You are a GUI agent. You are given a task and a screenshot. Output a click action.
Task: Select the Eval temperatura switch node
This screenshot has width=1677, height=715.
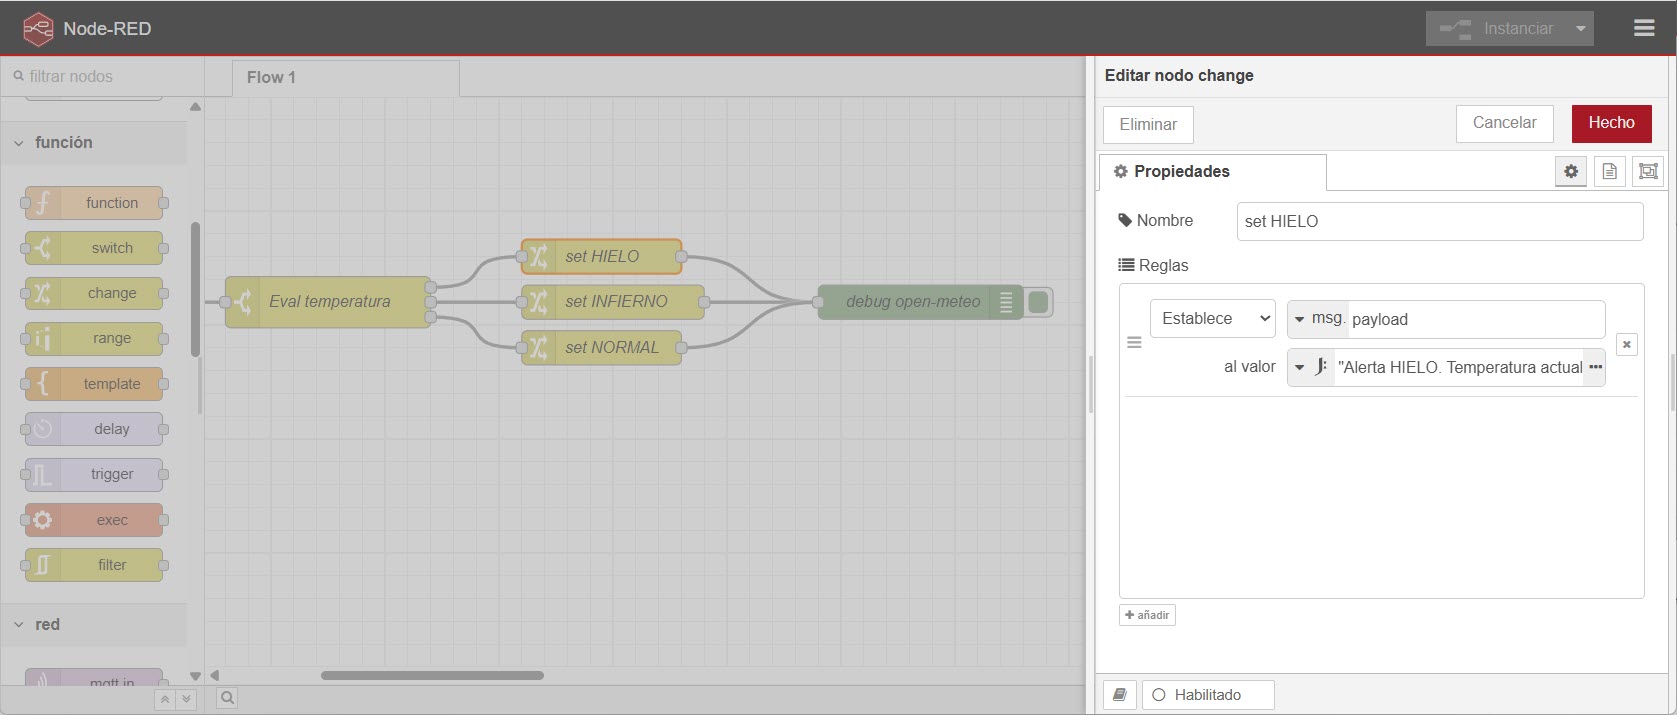328,302
